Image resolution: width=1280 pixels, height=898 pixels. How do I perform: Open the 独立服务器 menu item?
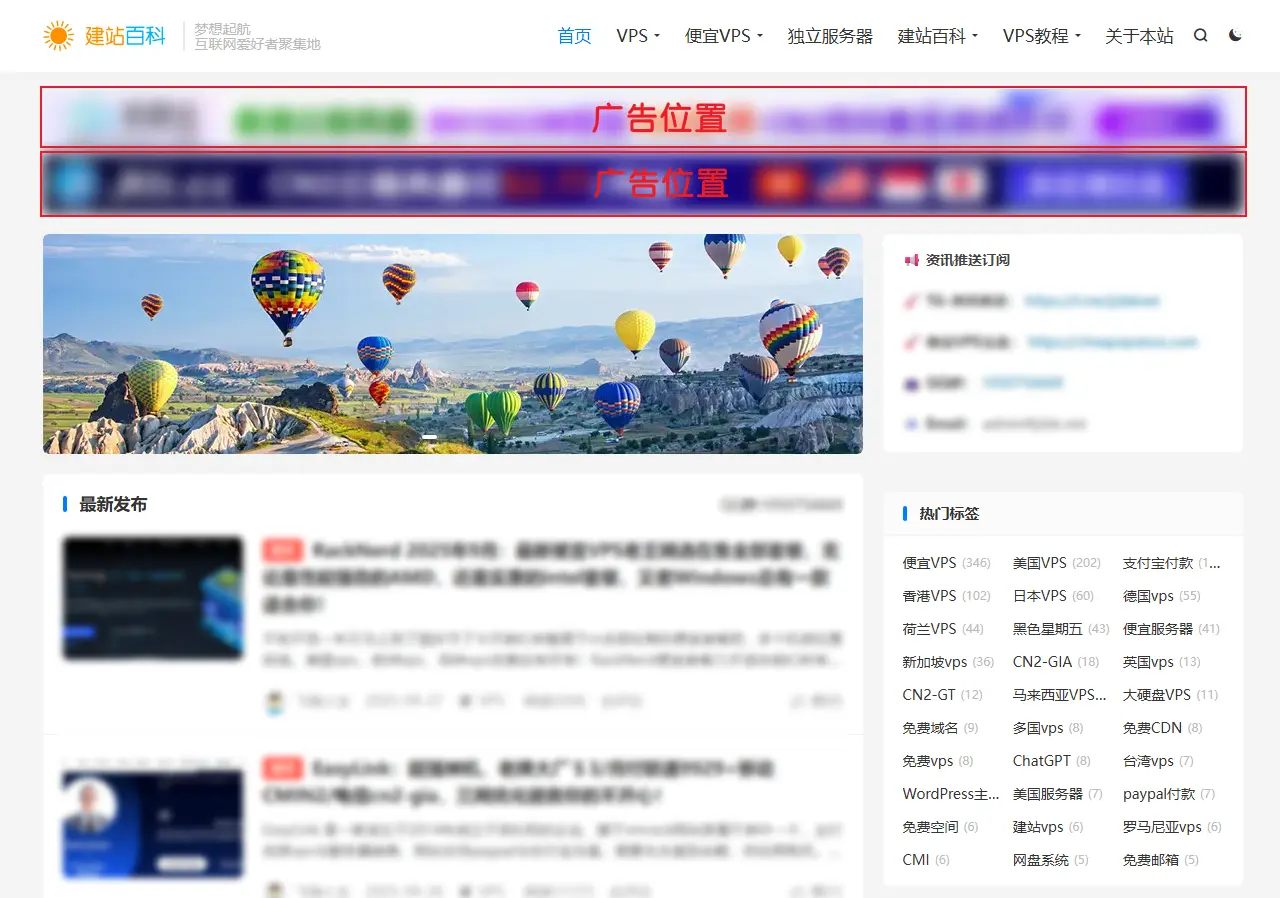830,36
